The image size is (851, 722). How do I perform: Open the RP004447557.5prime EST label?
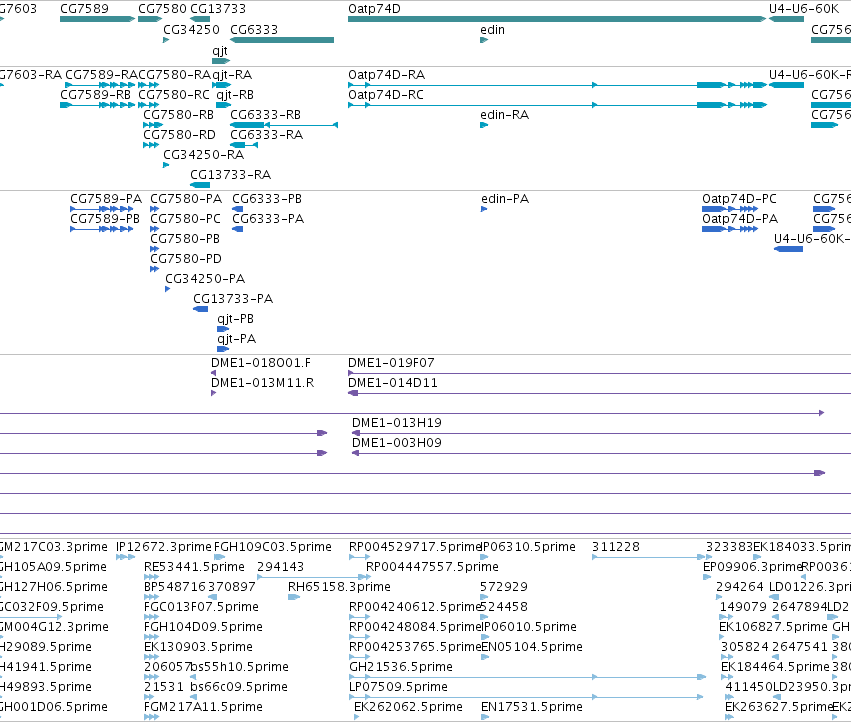[x=432, y=567]
